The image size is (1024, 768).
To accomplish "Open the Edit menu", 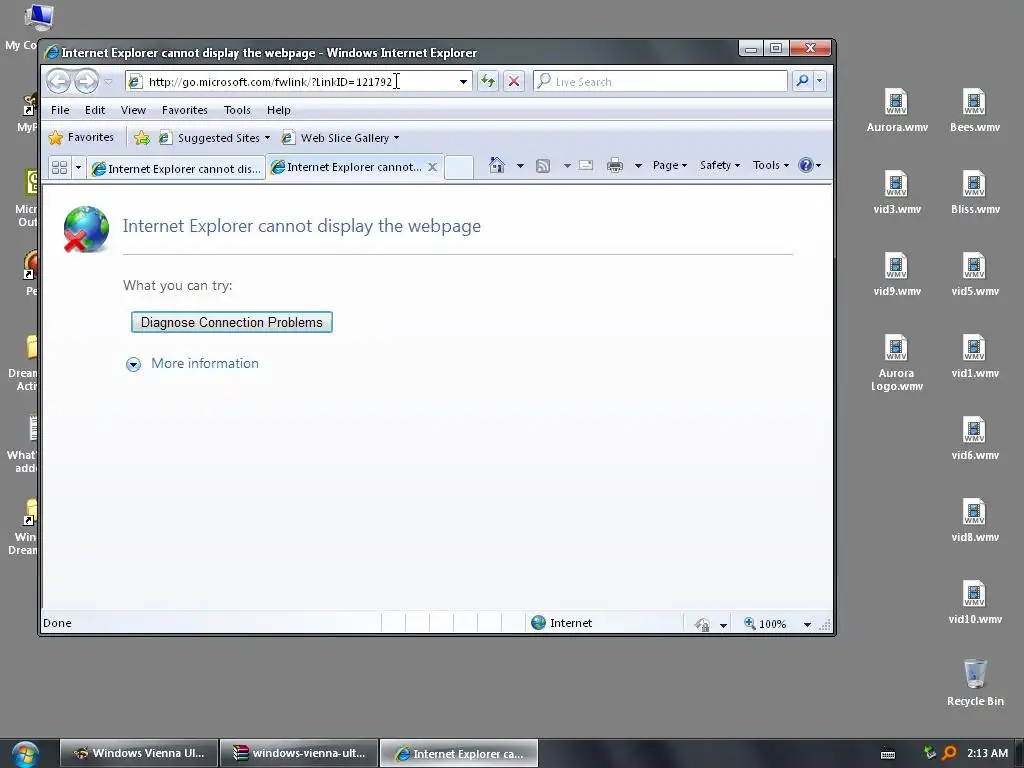I will pyautogui.click(x=95, y=110).
